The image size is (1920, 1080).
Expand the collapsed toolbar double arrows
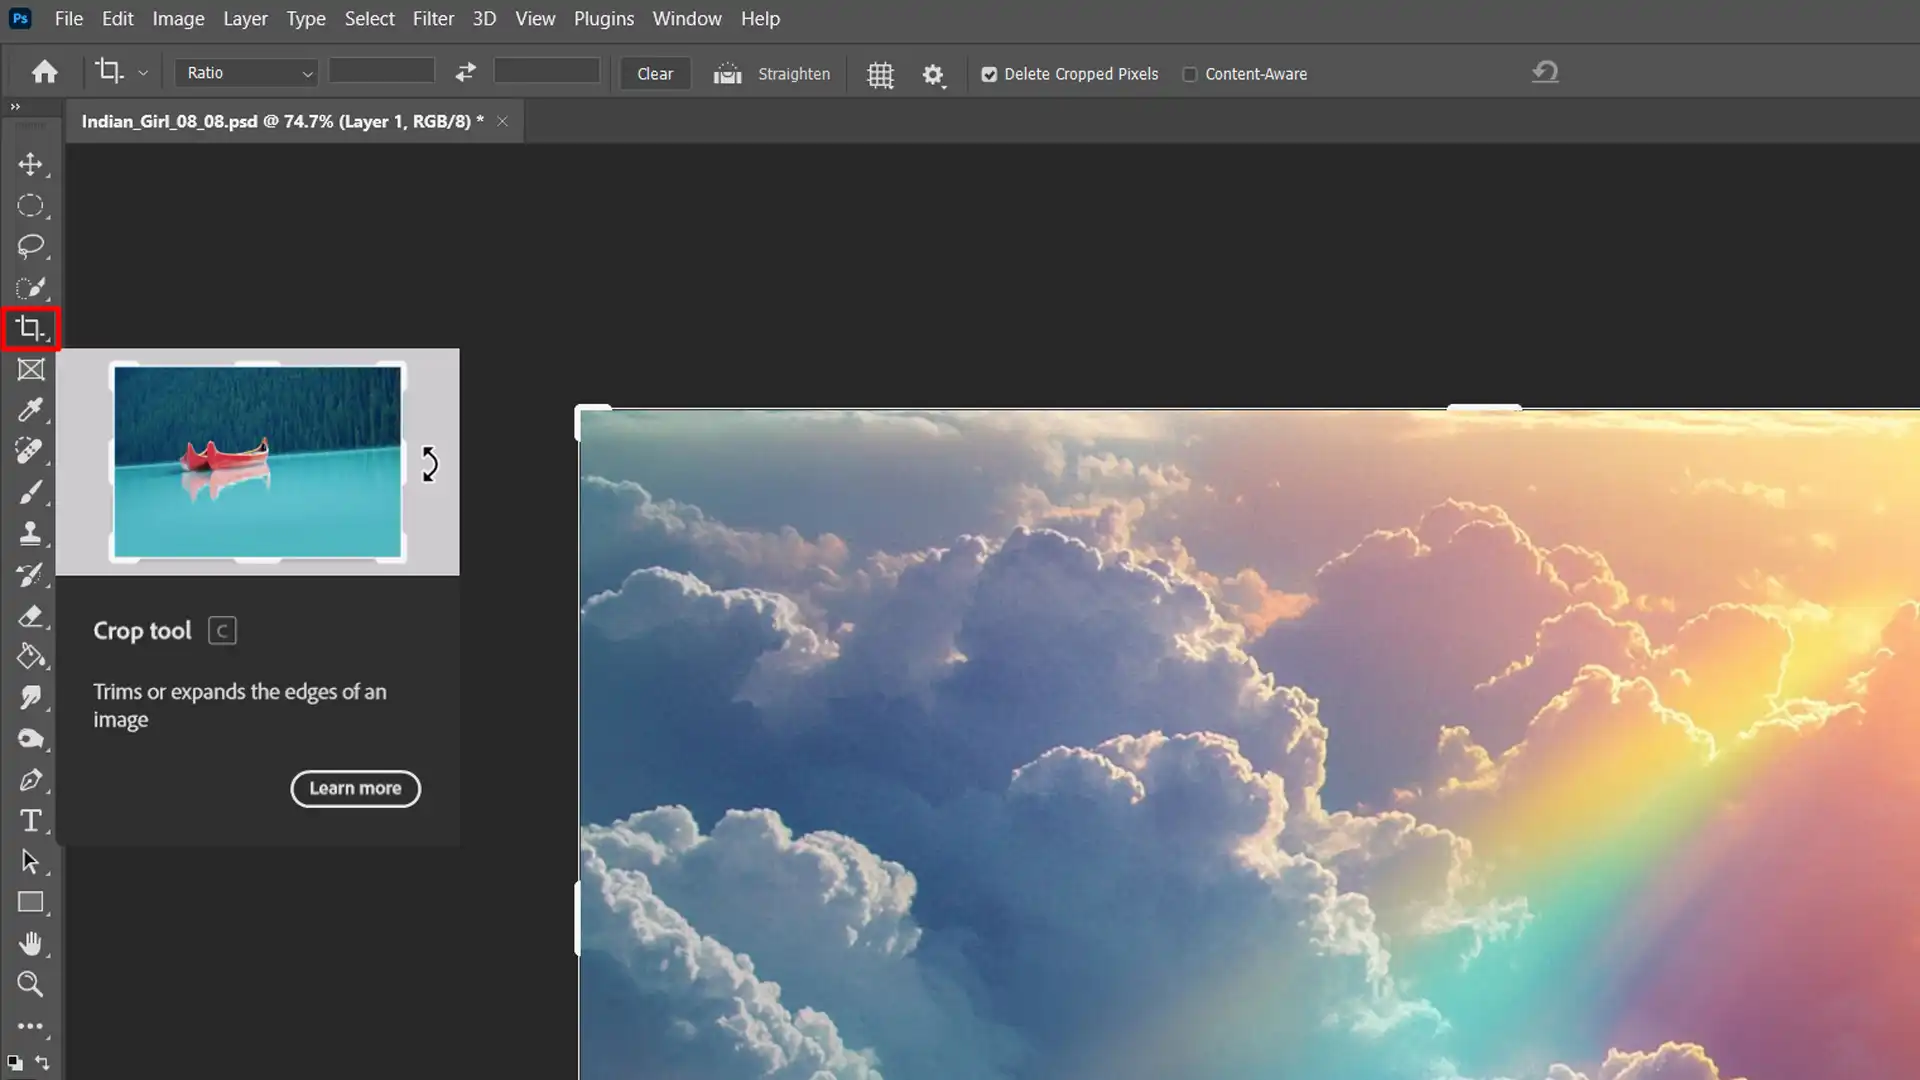coord(15,106)
